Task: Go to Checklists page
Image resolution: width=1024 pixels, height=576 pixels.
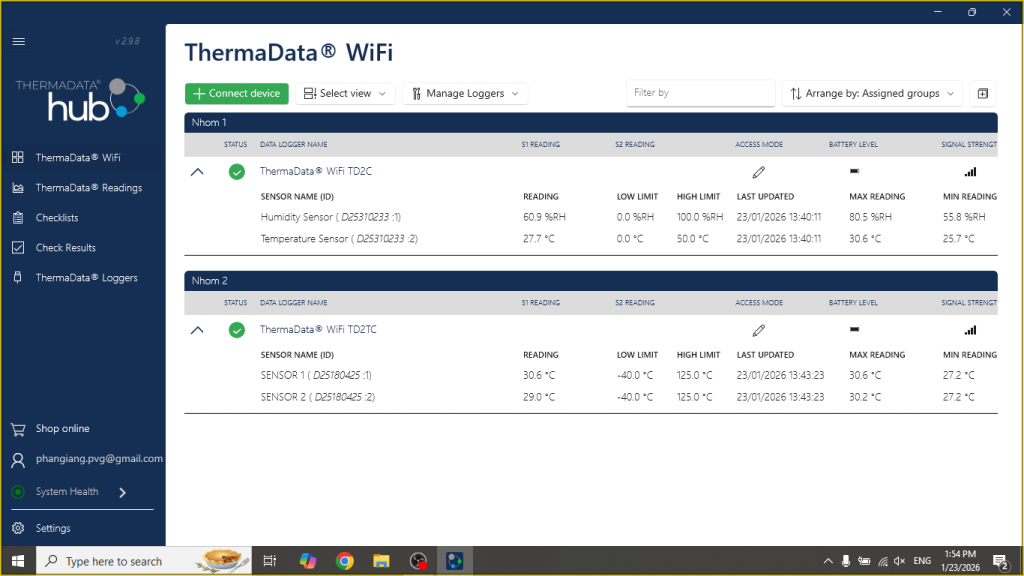Action: [x=57, y=217]
